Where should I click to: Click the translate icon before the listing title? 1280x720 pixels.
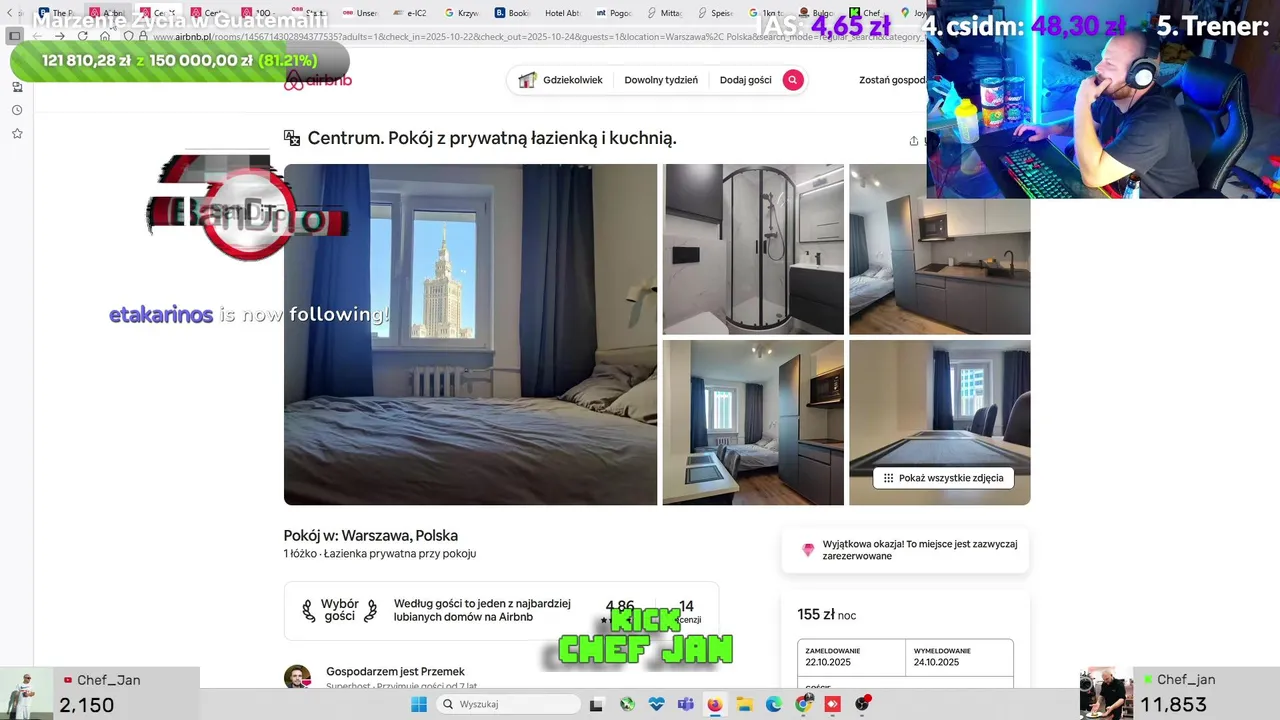(x=292, y=138)
